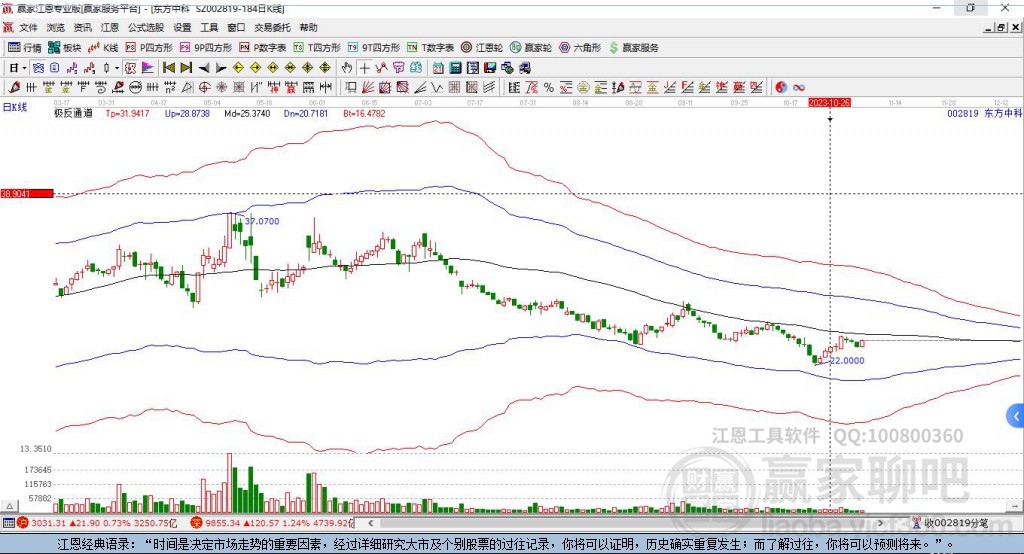The height and width of the screenshot is (554, 1024).
Task: Switch to K线 view
Action: coord(103,48)
